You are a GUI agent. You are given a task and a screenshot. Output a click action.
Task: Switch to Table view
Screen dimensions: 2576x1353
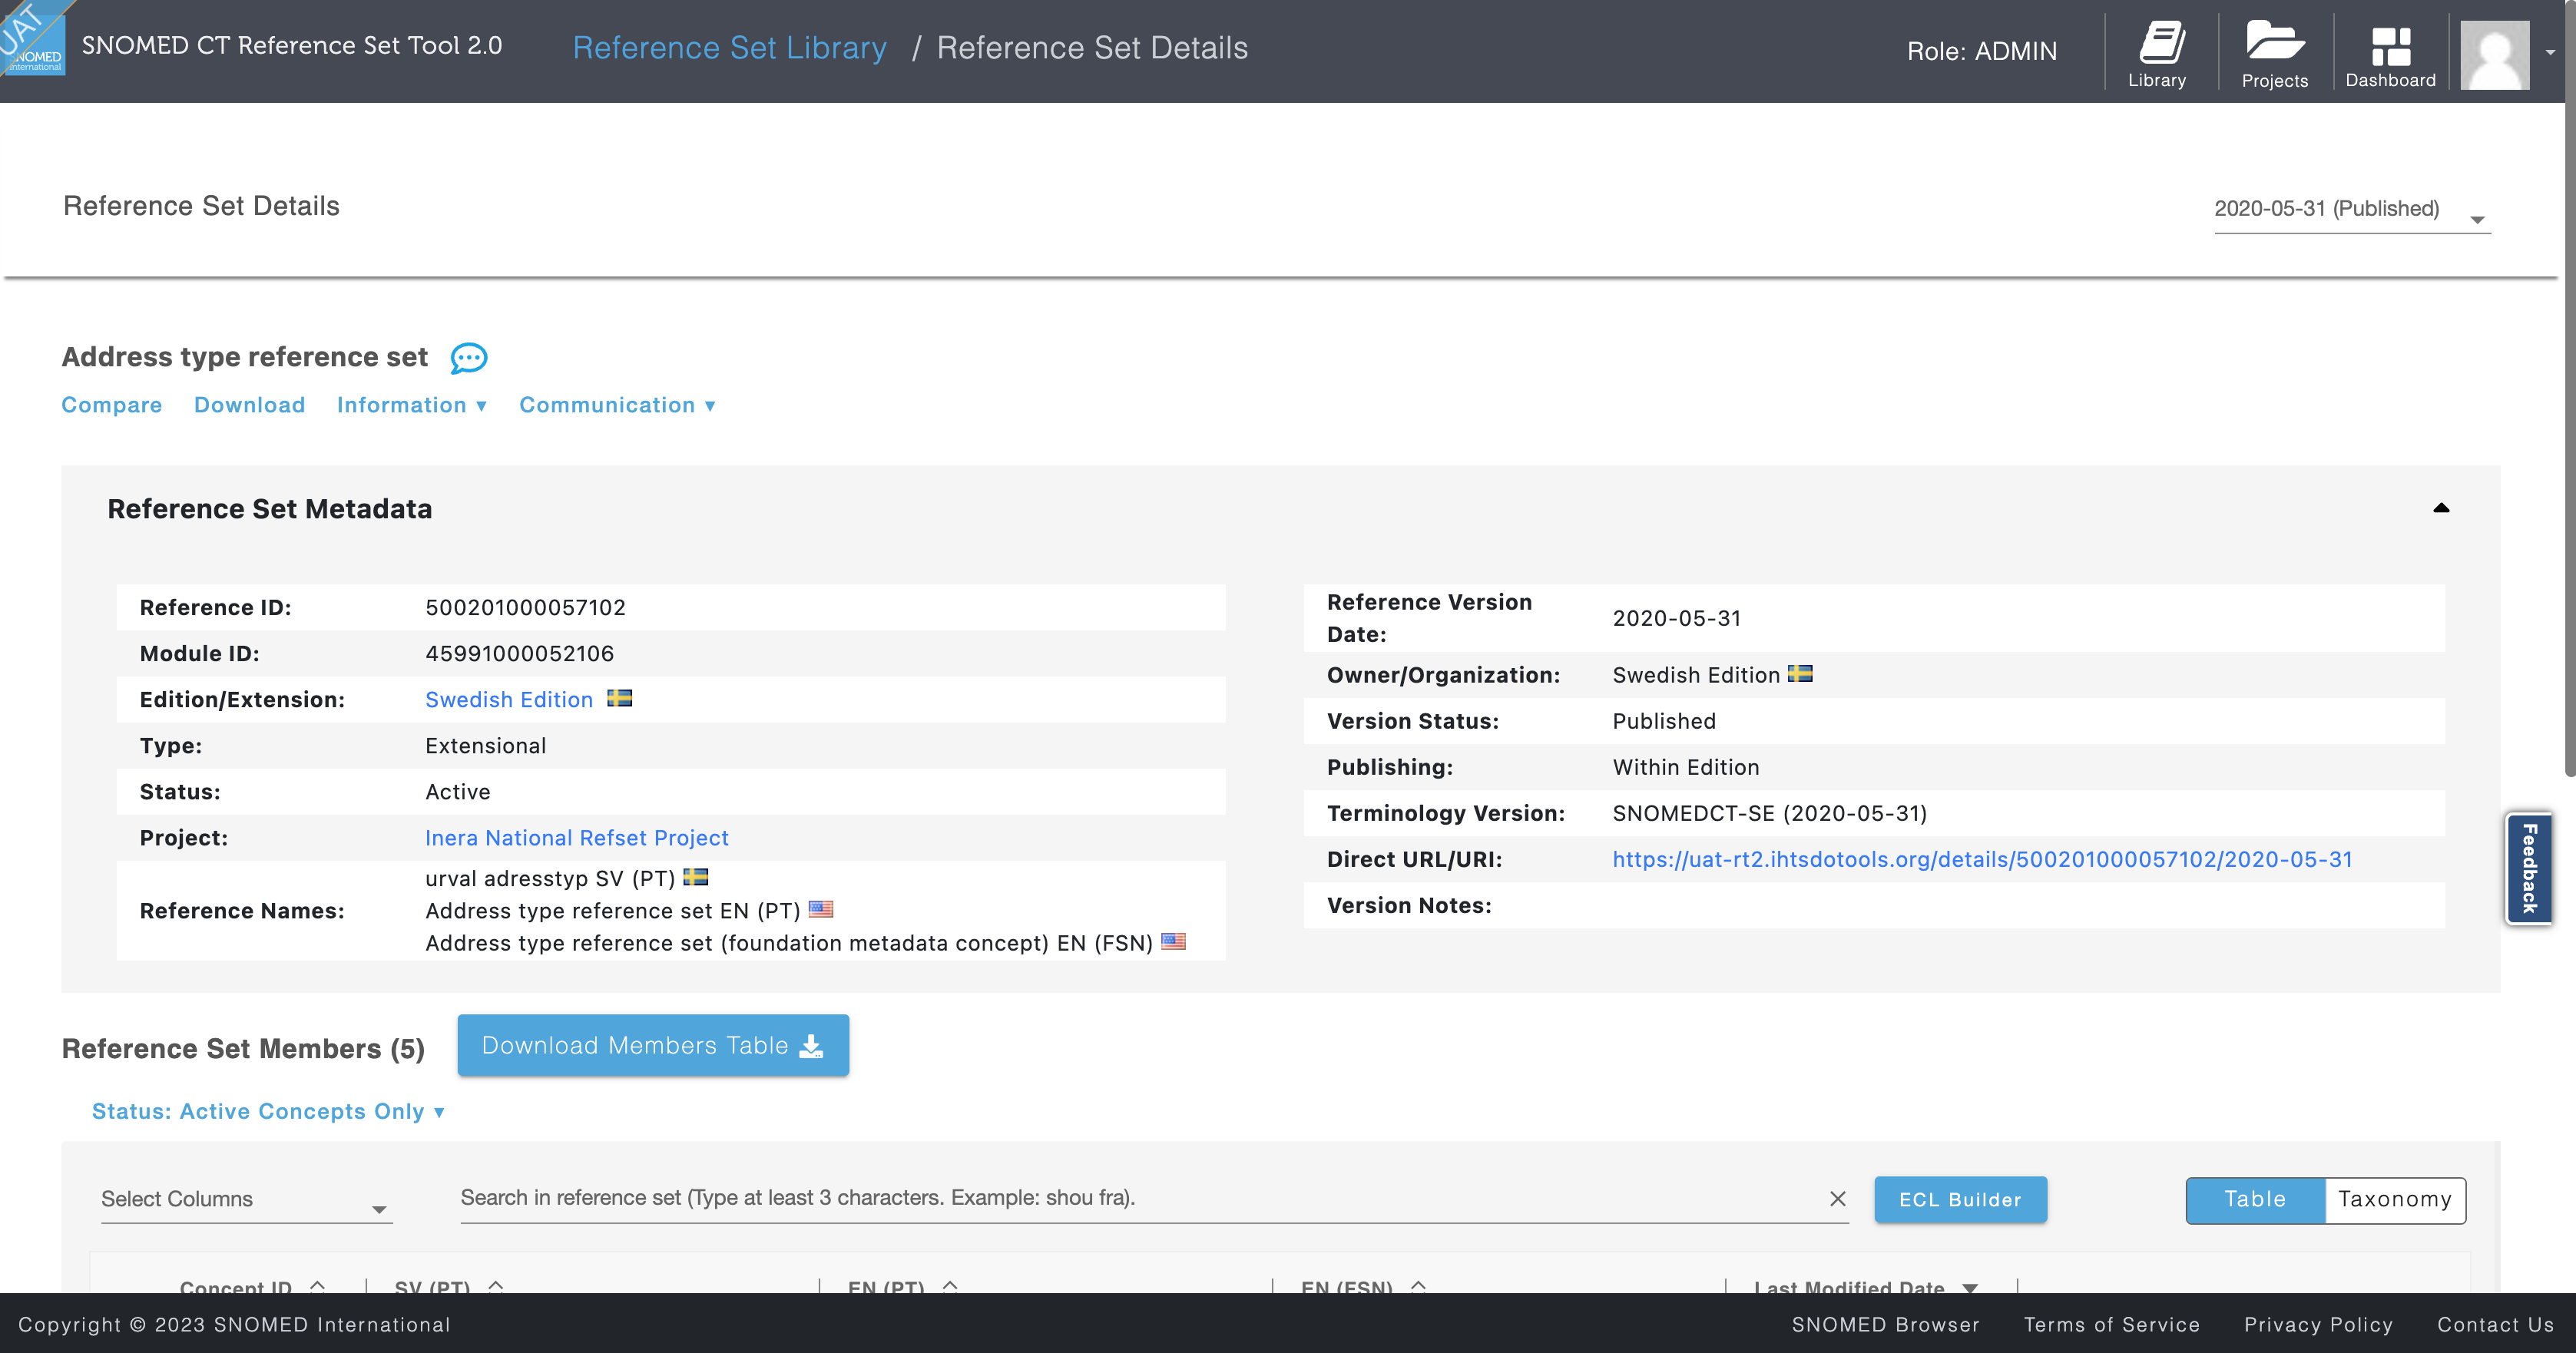click(2255, 1199)
